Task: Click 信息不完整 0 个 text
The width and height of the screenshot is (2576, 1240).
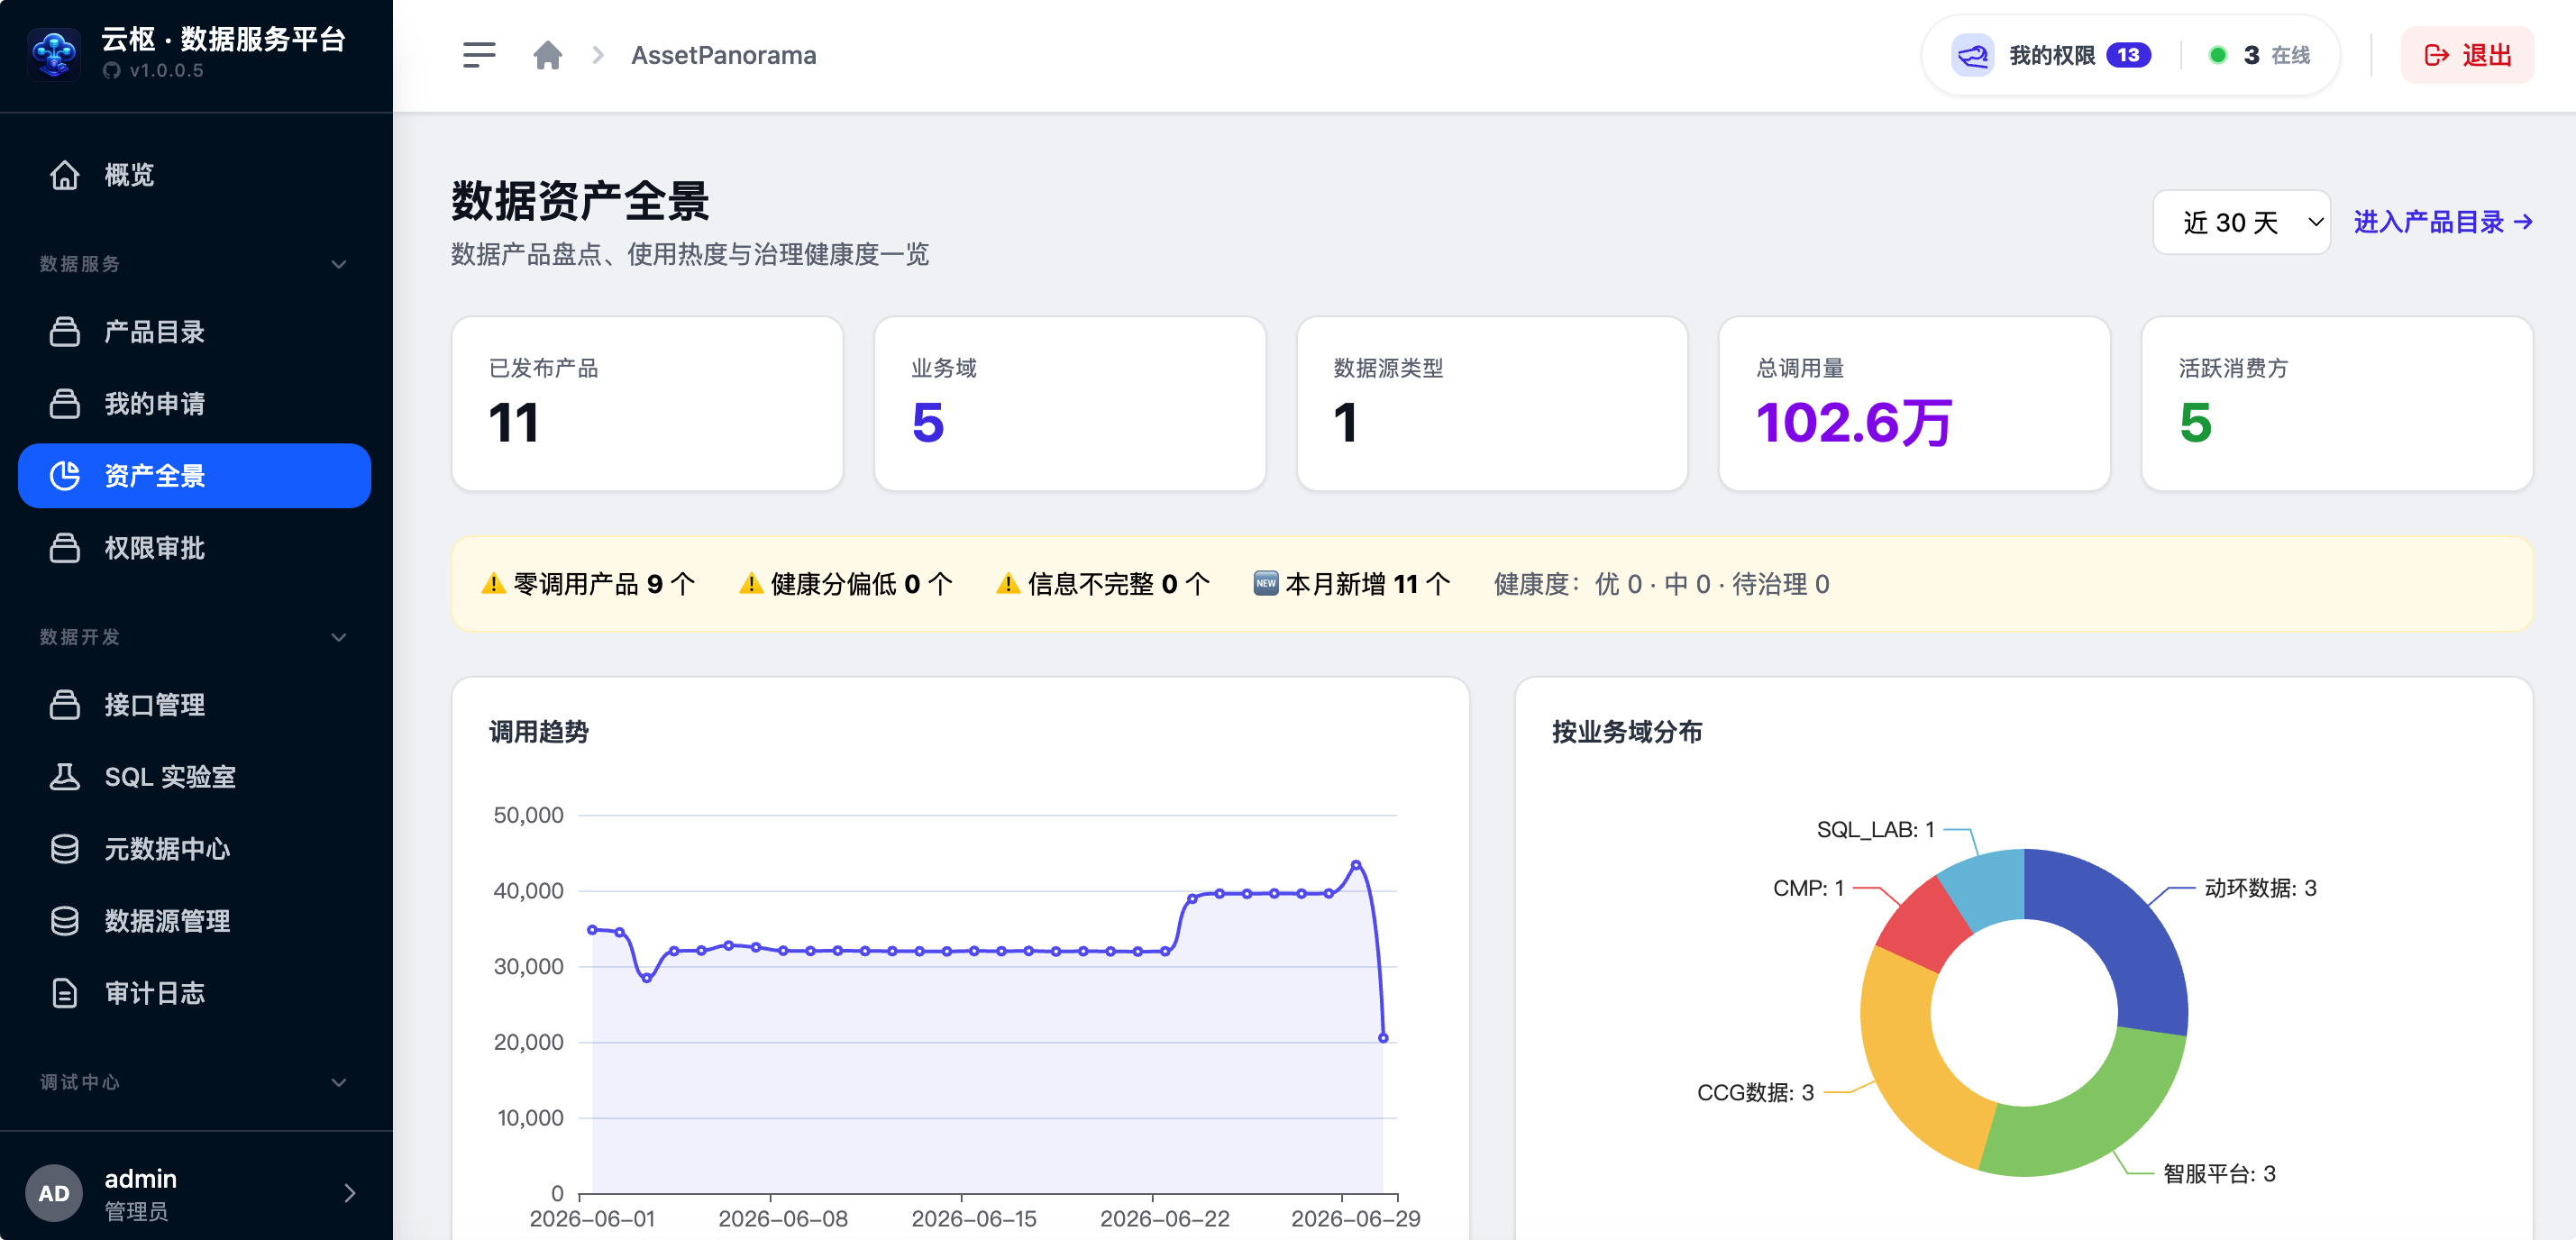Action: (1119, 584)
